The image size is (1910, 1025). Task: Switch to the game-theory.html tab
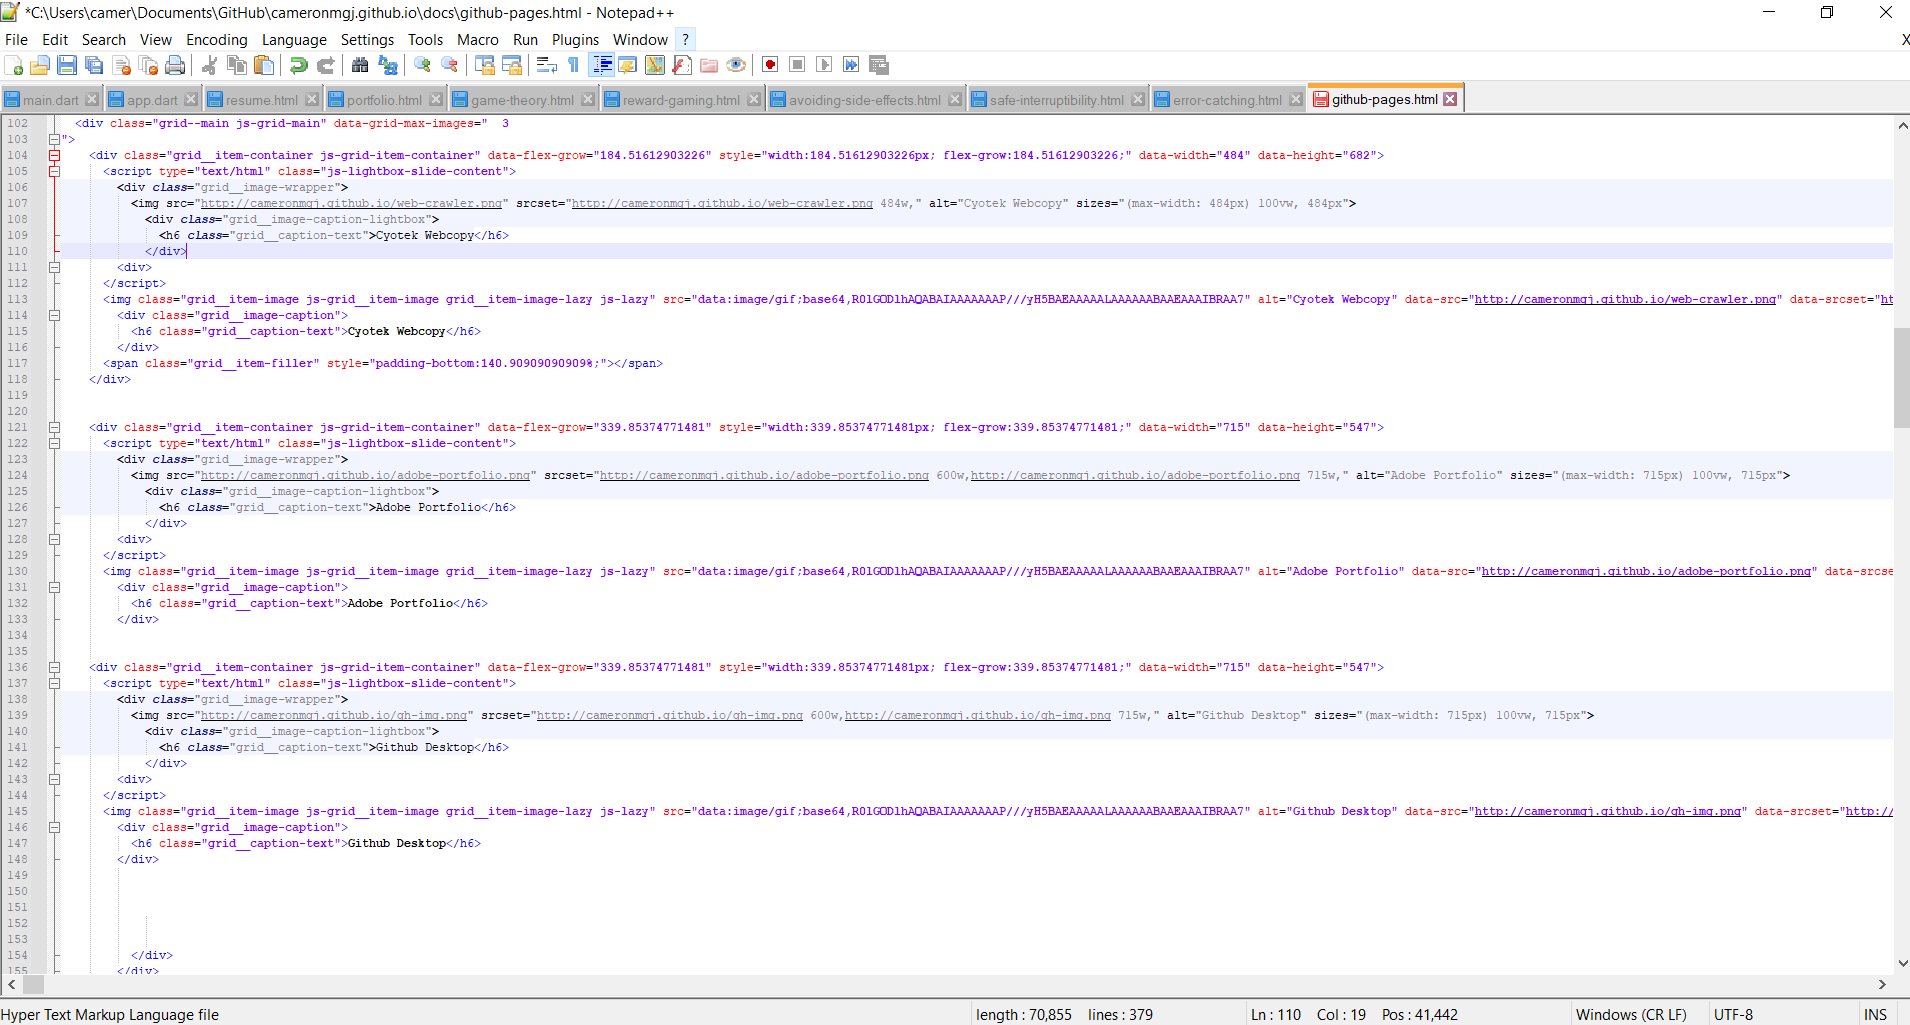pyautogui.click(x=522, y=100)
